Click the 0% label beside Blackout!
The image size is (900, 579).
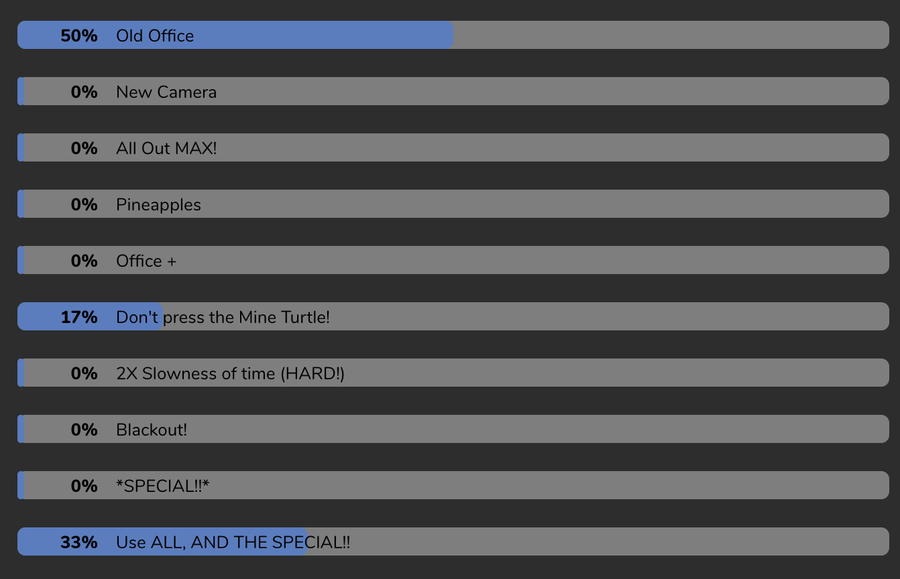[x=84, y=429]
